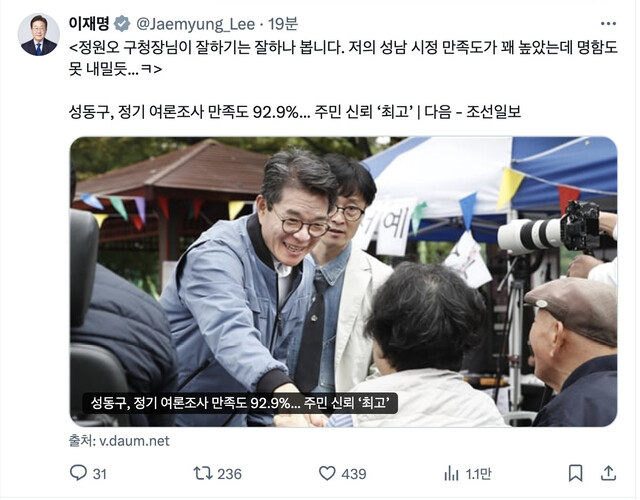
Task: Like the post with the heart icon
Action: point(327,473)
